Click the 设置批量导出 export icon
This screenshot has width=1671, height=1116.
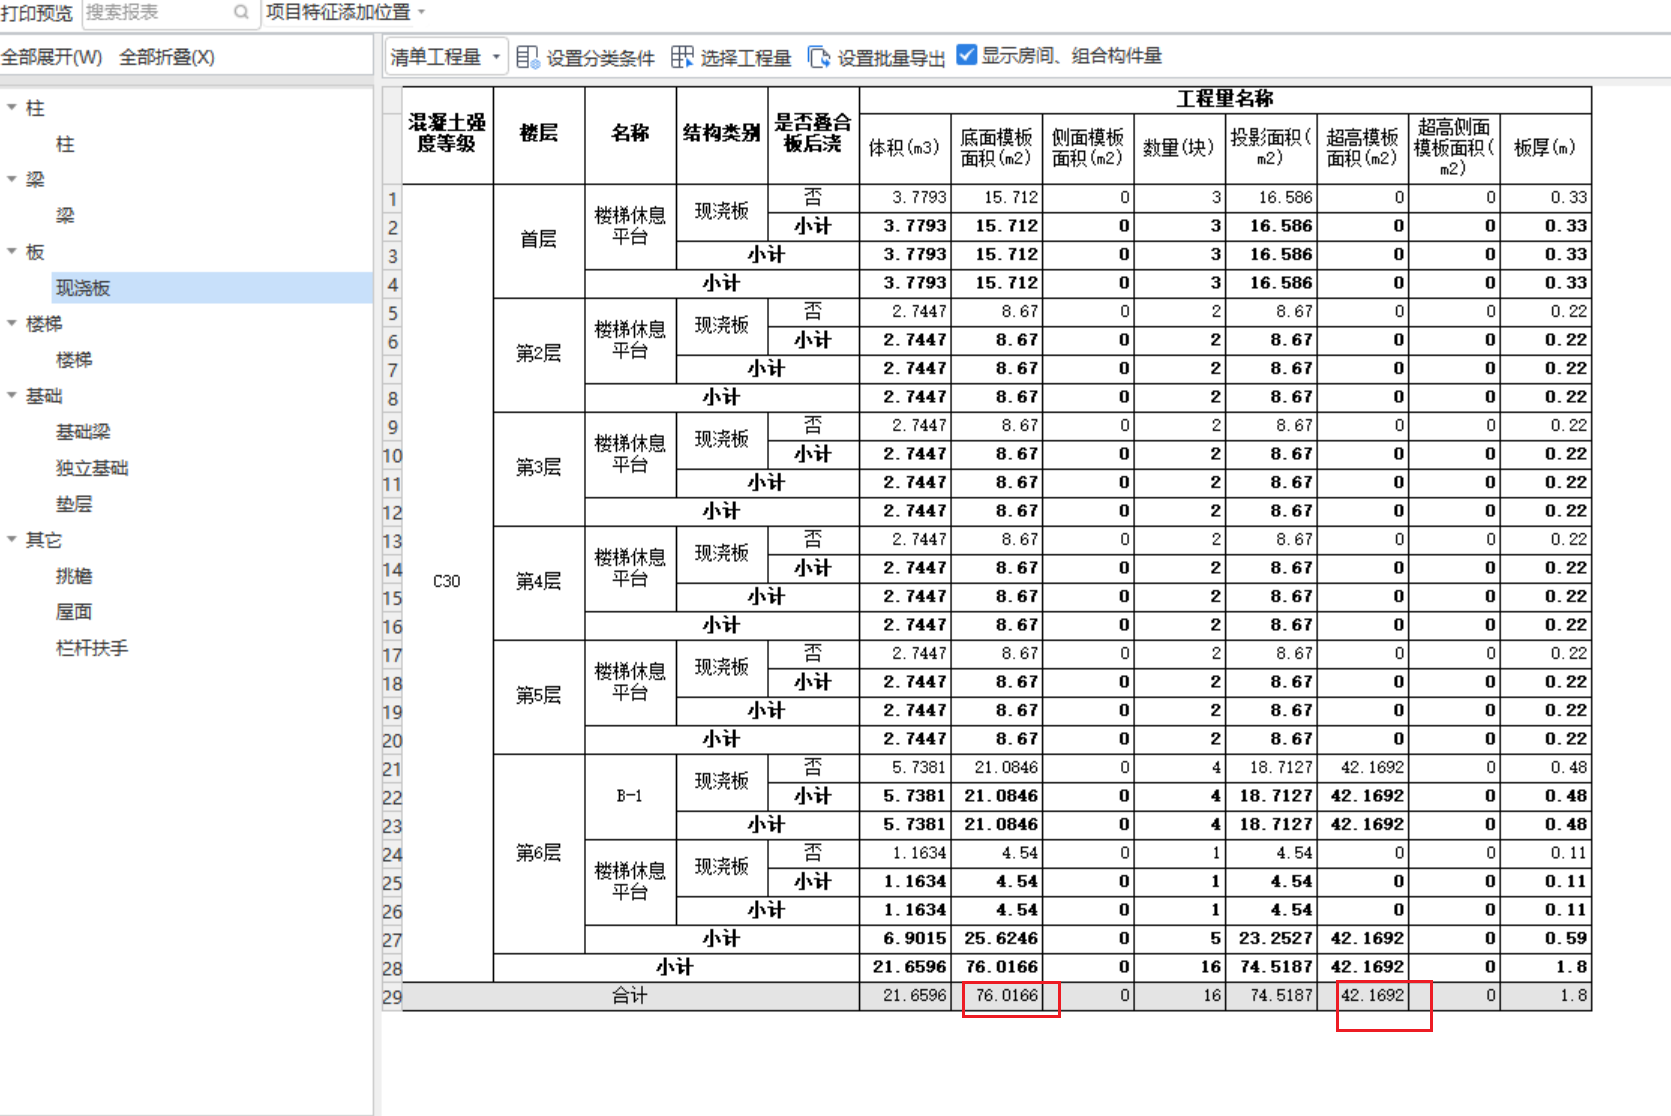point(819,57)
